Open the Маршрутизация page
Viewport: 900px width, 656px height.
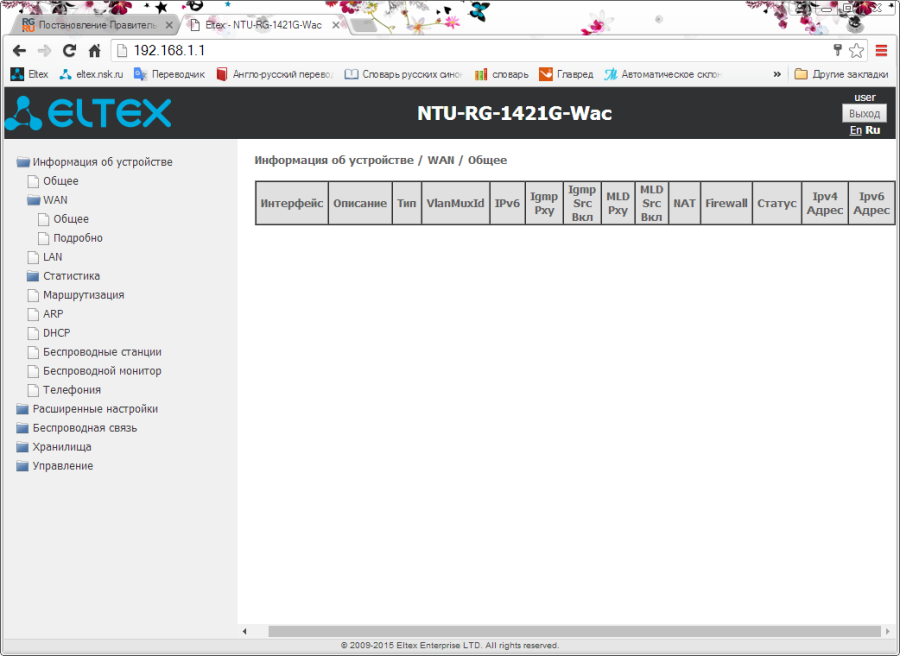point(76,294)
